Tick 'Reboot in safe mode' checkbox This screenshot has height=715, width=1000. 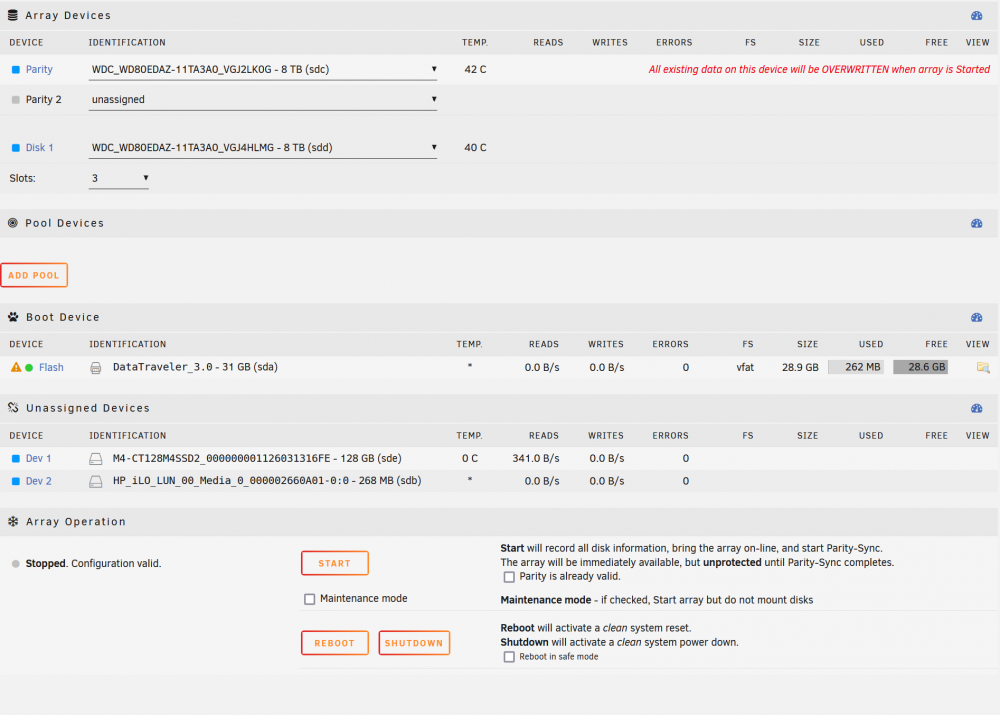[x=509, y=657]
